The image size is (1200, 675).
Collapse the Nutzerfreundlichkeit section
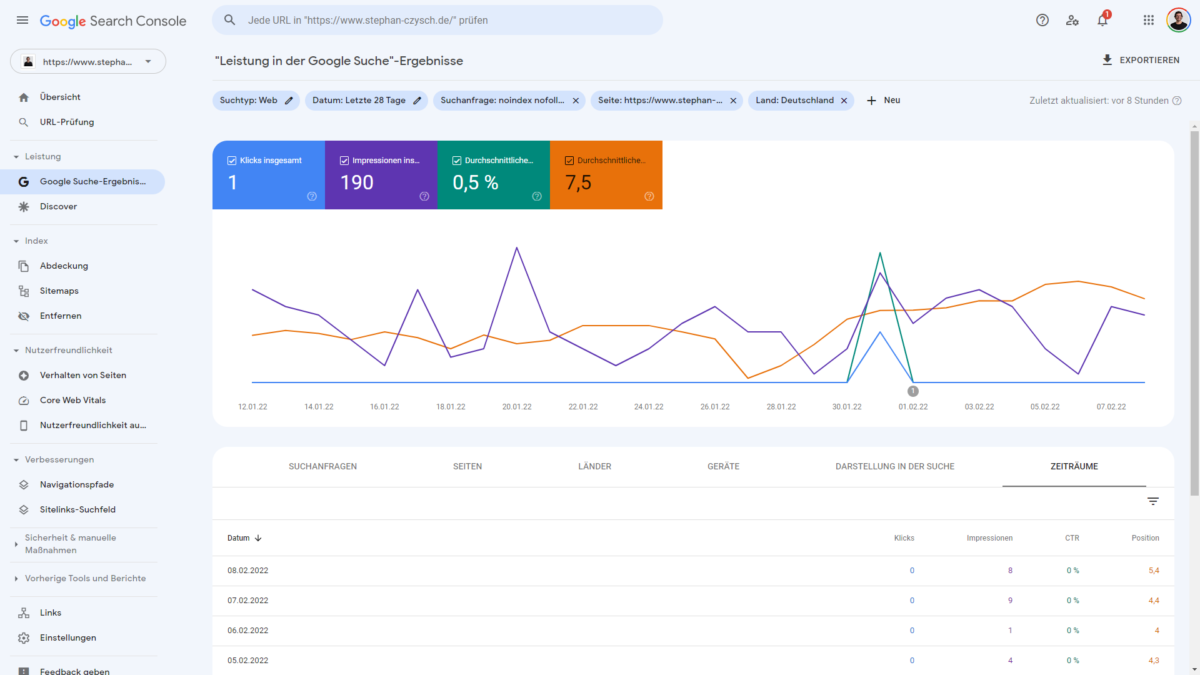click(x=16, y=351)
